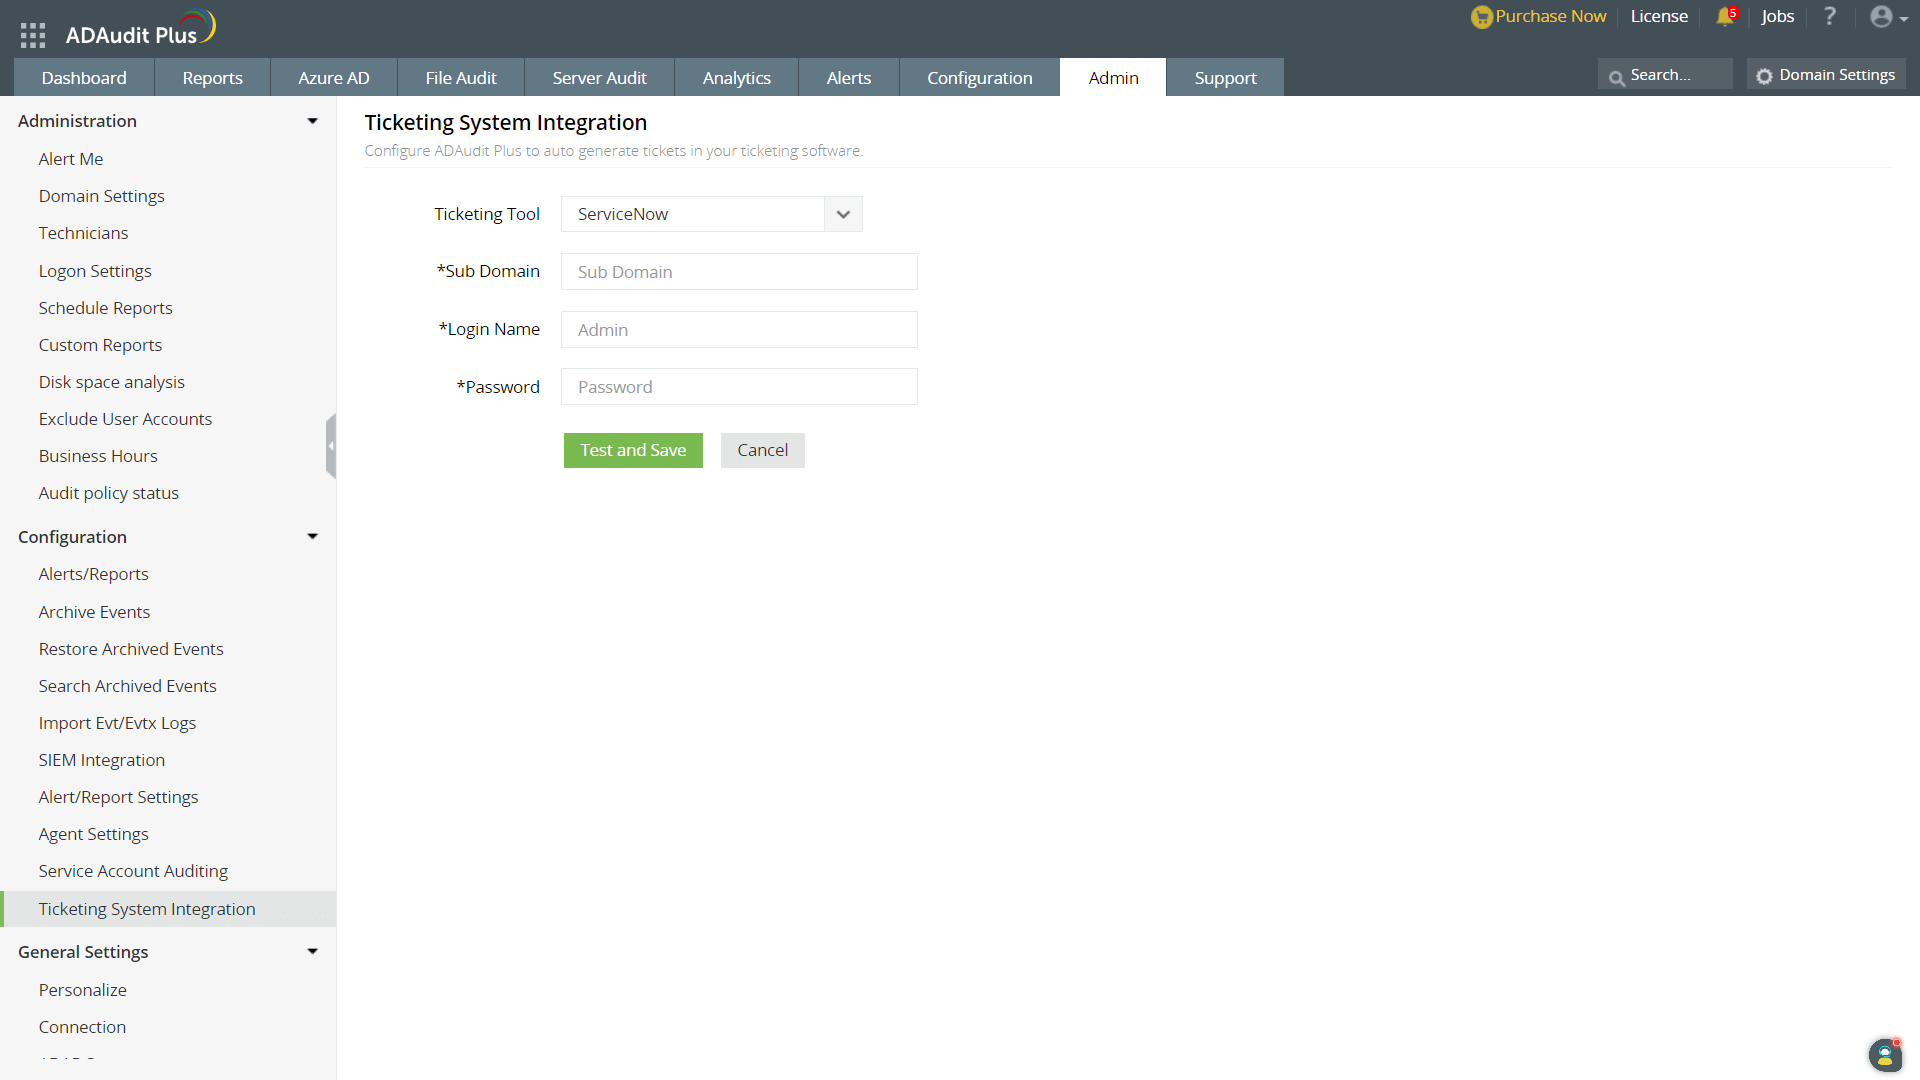Open the chat support assistant icon
Screen dimensions: 1920x1080
tap(1885, 1055)
